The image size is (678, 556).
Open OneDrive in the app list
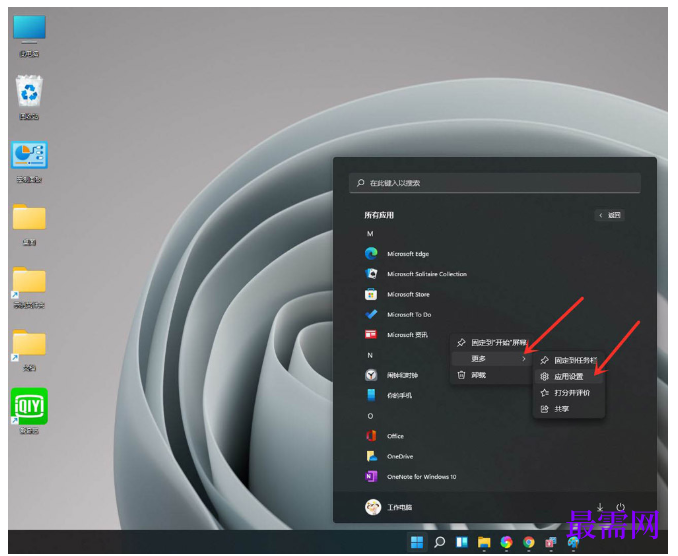(389, 456)
